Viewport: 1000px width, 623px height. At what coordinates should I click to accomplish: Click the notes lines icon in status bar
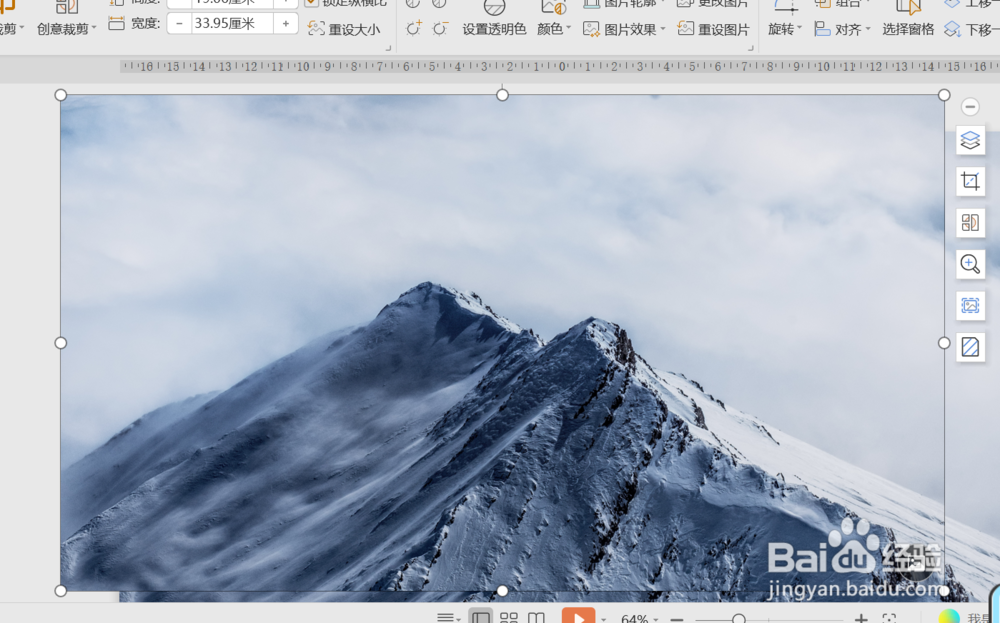tap(446, 617)
